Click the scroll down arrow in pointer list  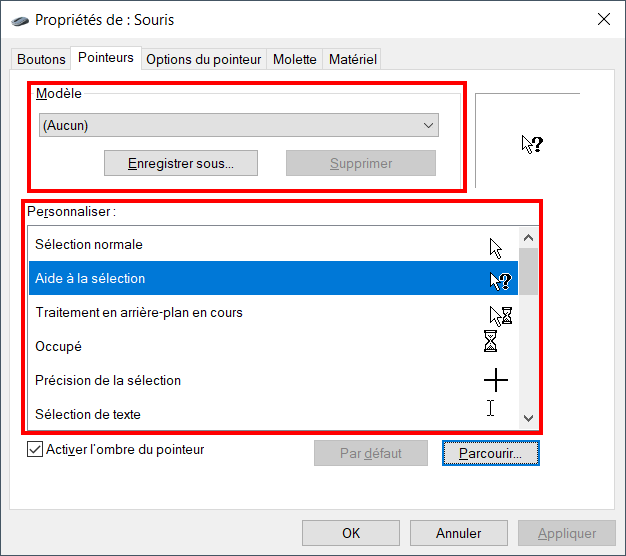[528, 418]
